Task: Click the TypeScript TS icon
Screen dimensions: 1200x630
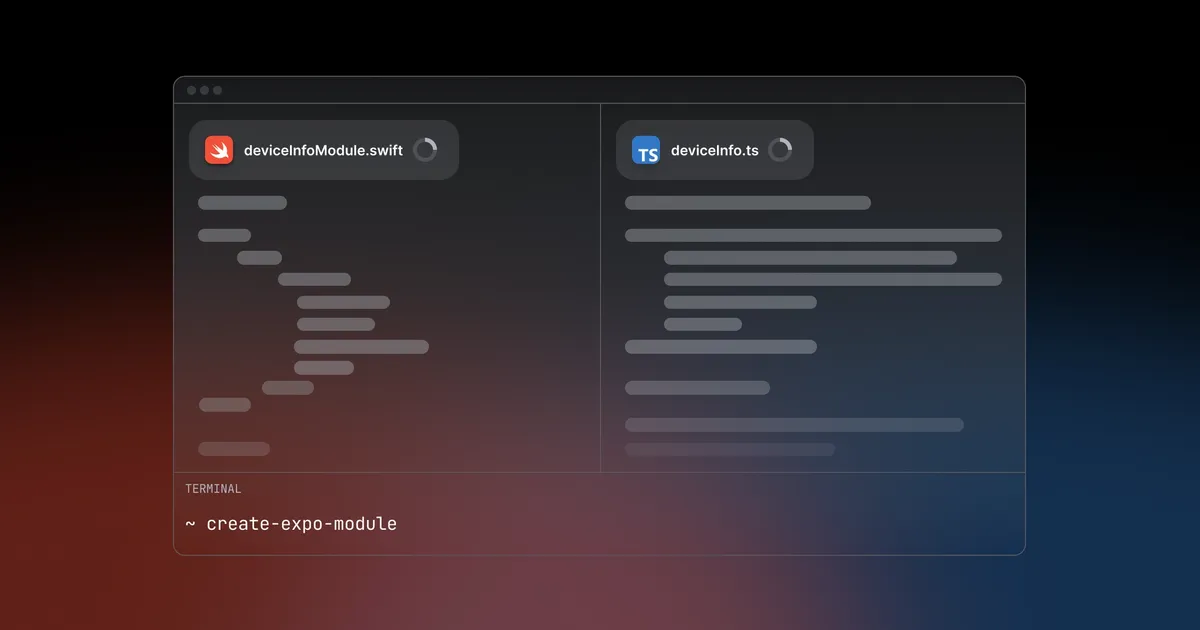Action: click(x=646, y=150)
